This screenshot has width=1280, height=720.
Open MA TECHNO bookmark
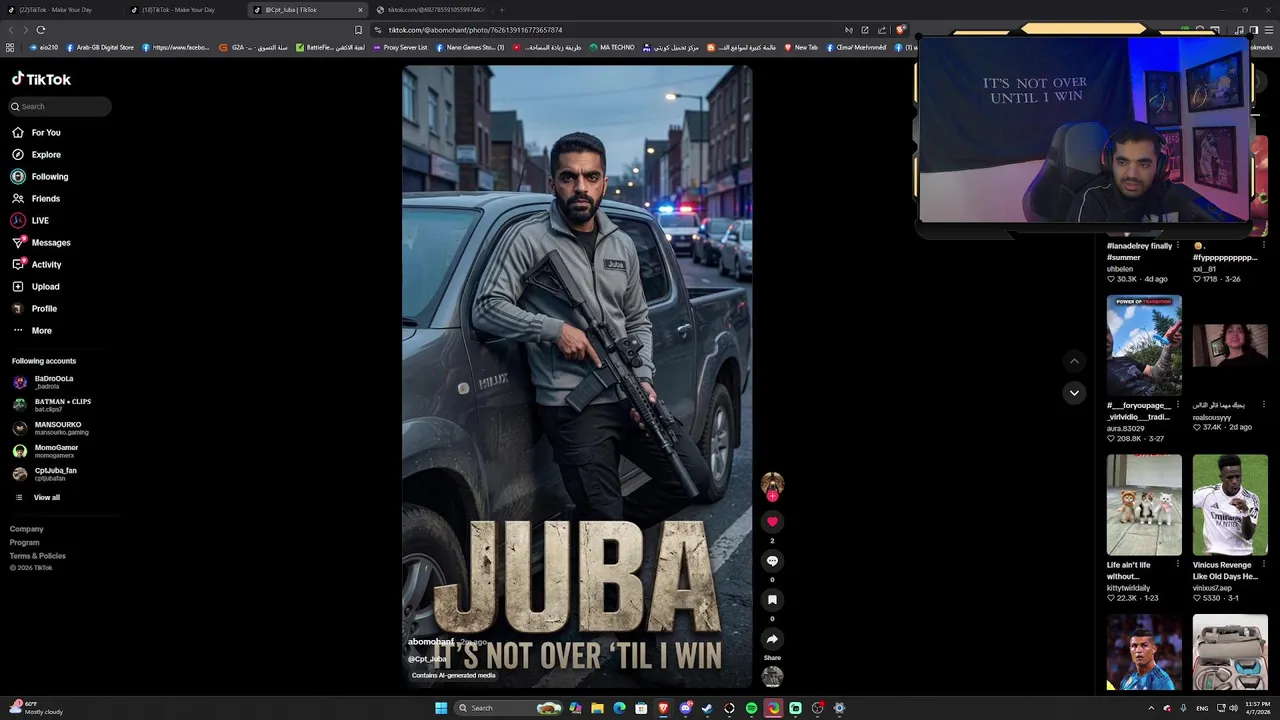(612, 47)
